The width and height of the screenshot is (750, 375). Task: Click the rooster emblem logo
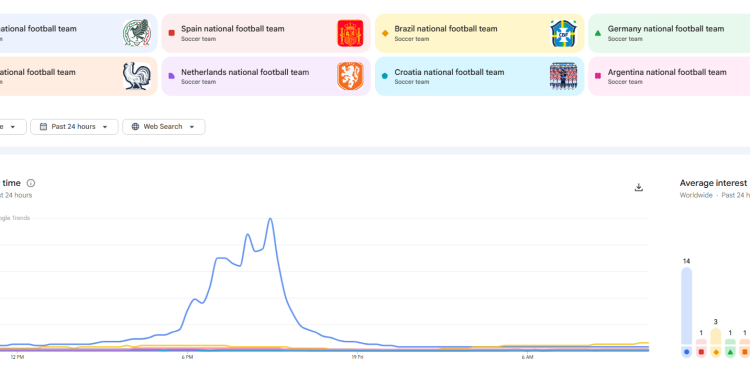[137, 77]
